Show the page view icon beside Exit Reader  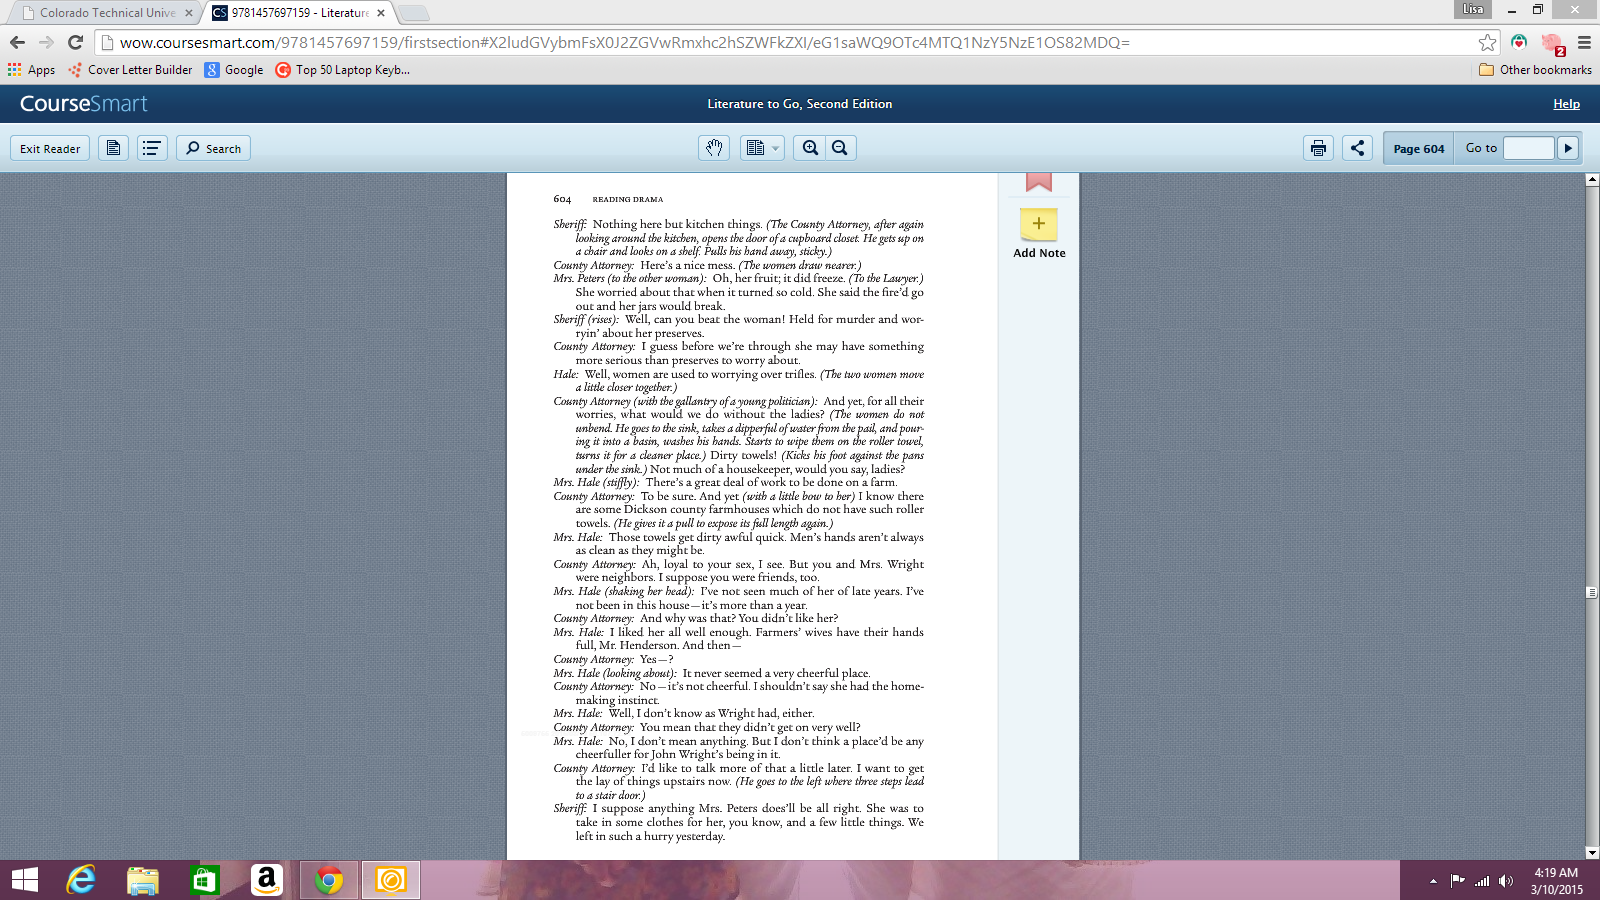pos(113,148)
